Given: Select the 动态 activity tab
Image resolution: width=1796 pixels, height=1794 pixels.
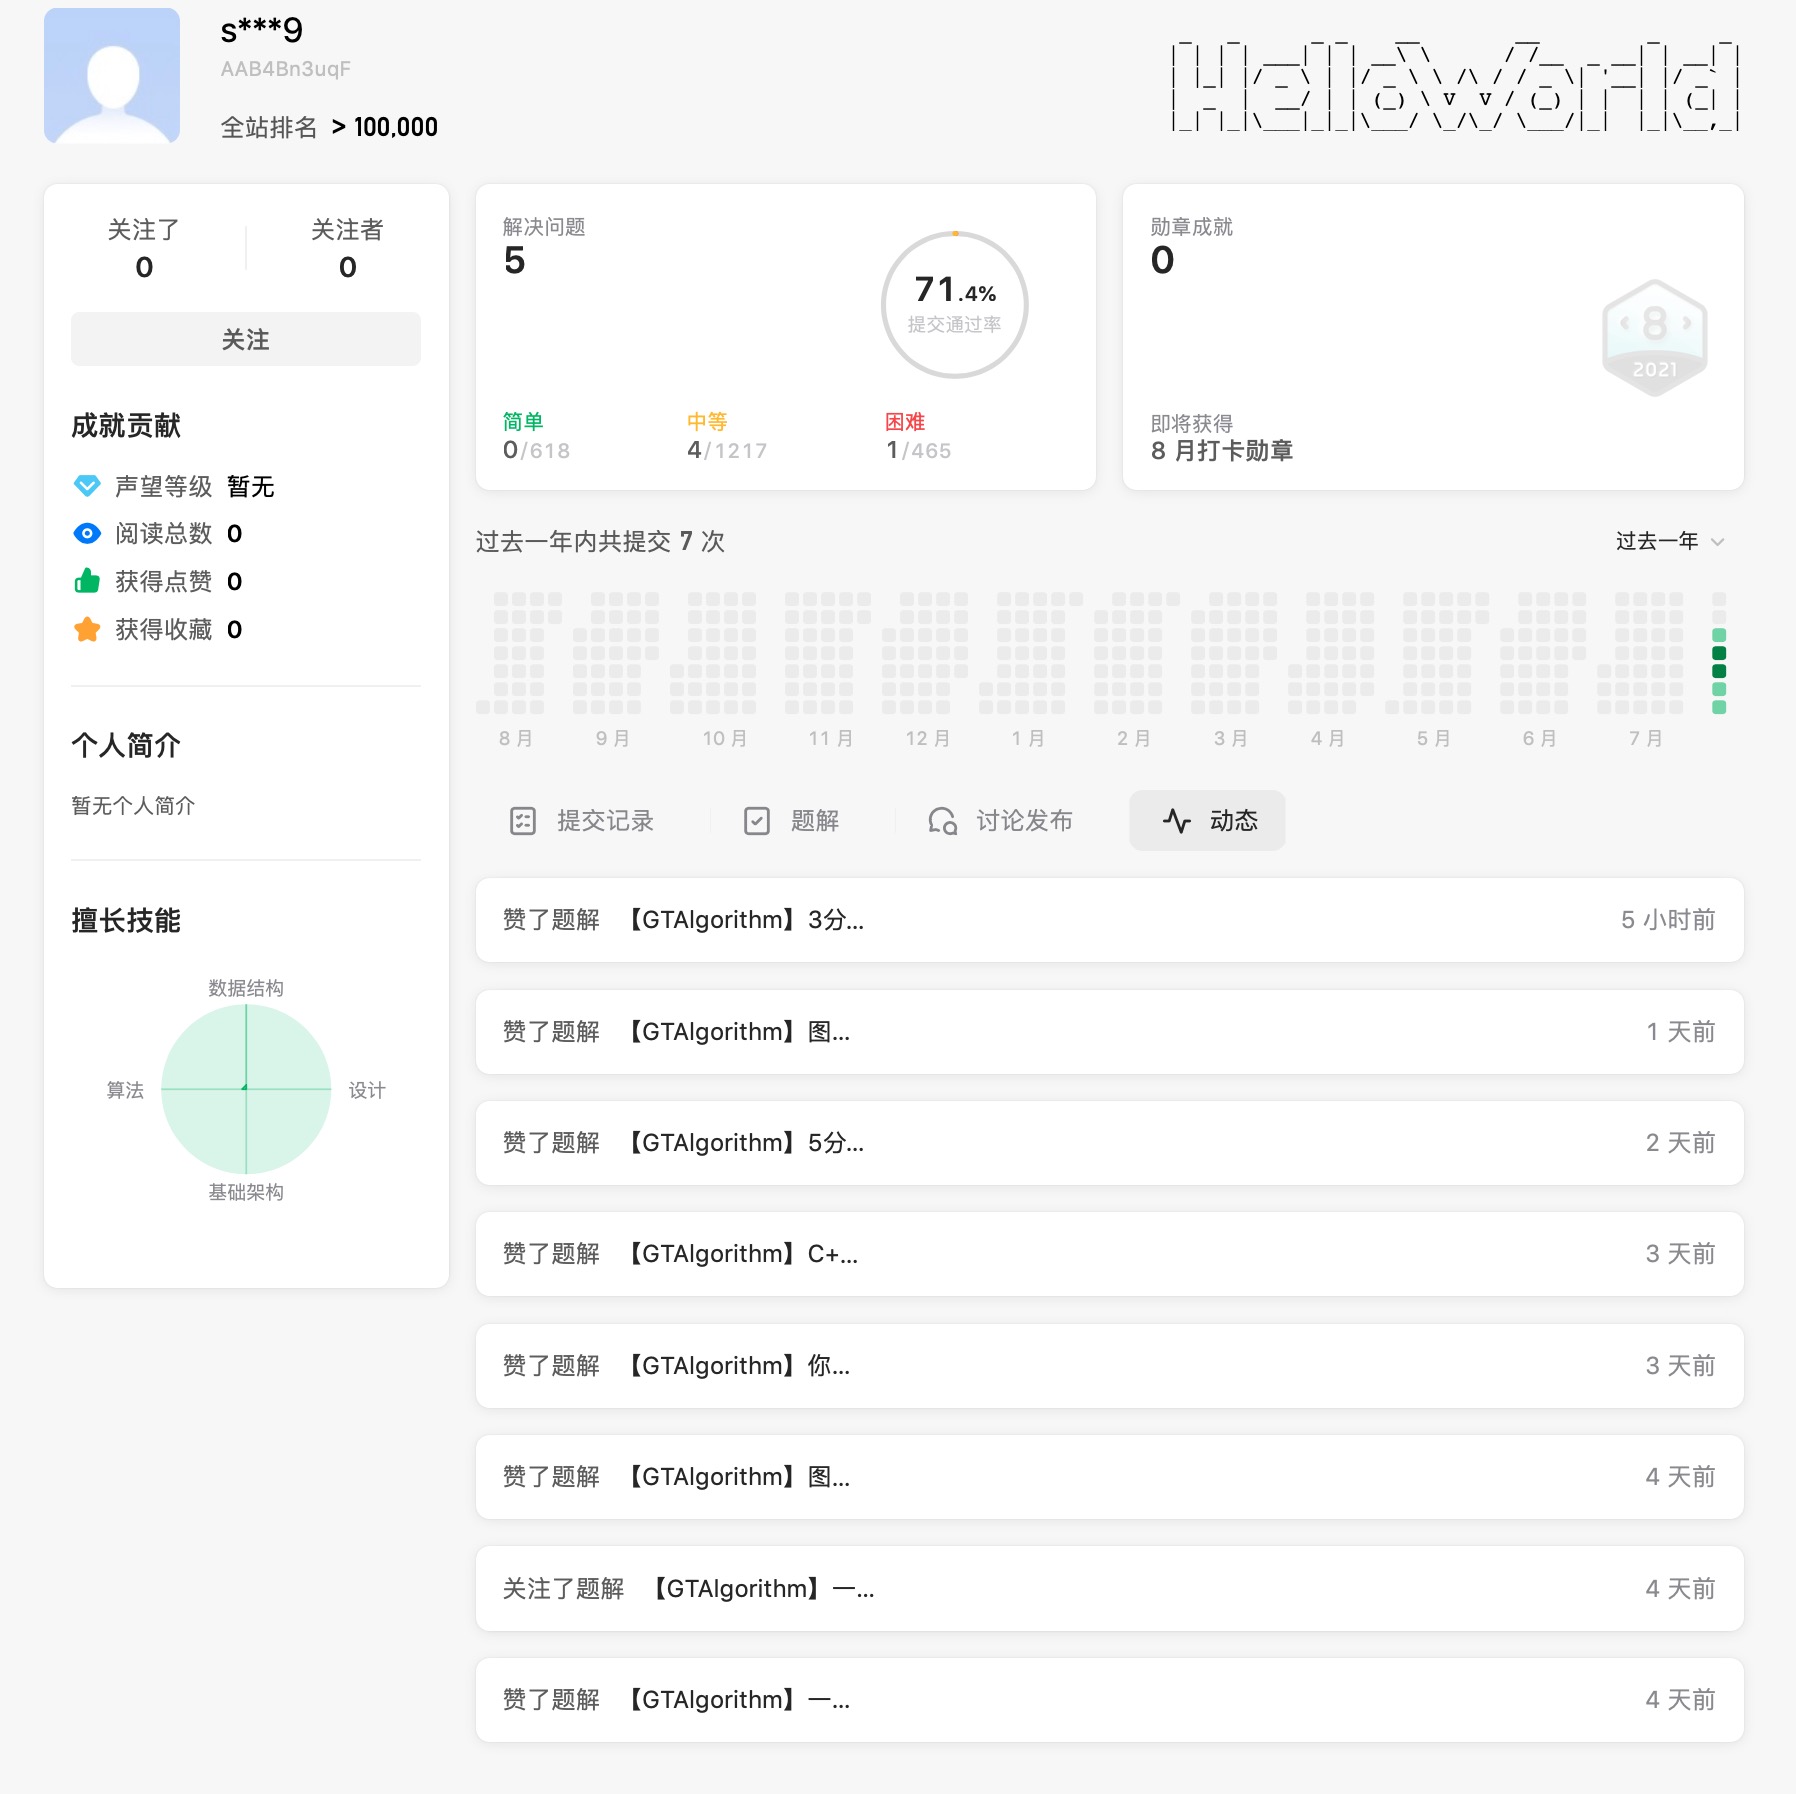Looking at the screenshot, I should coord(1208,821).
